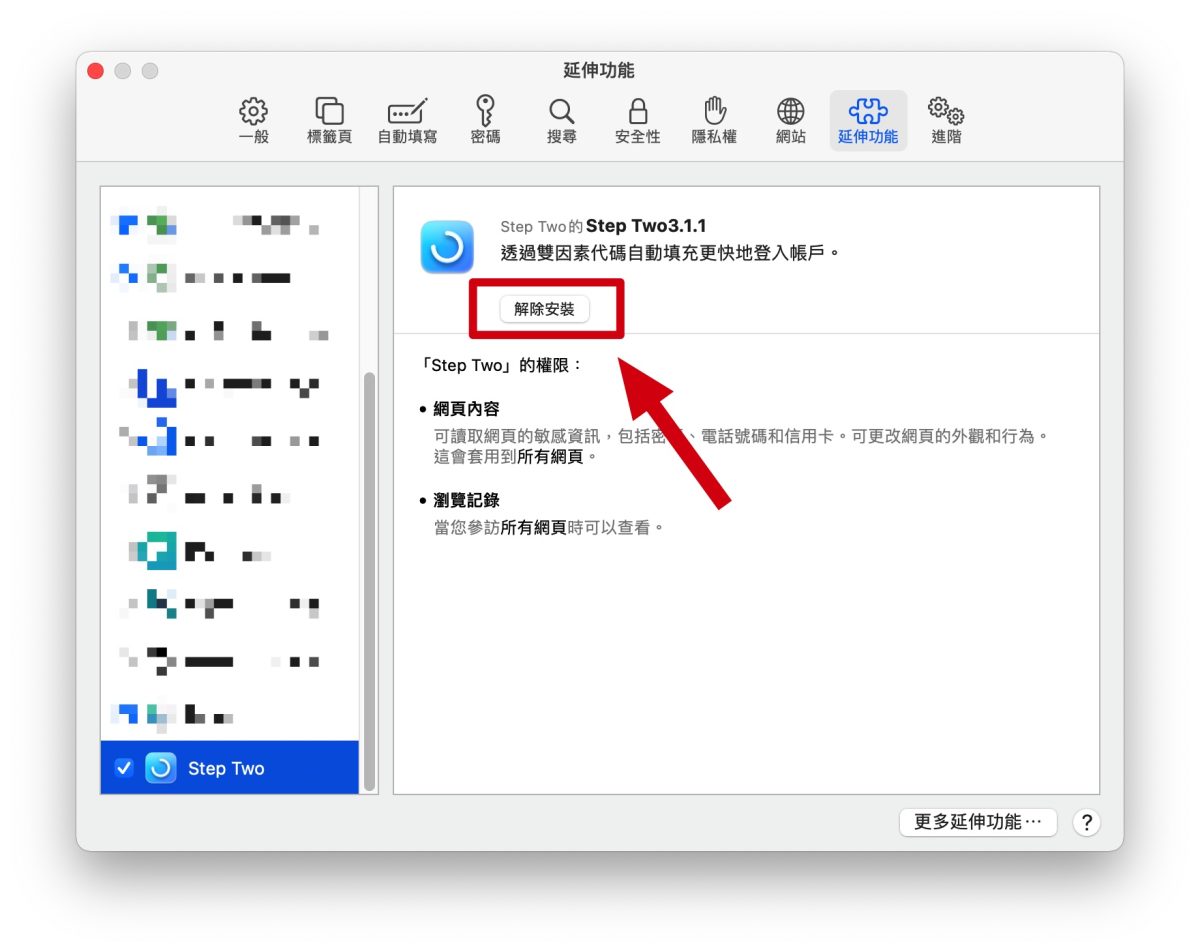Select the Step Two row in extension list
This screenshot has width=1200, height=952.
pos(229,768)
